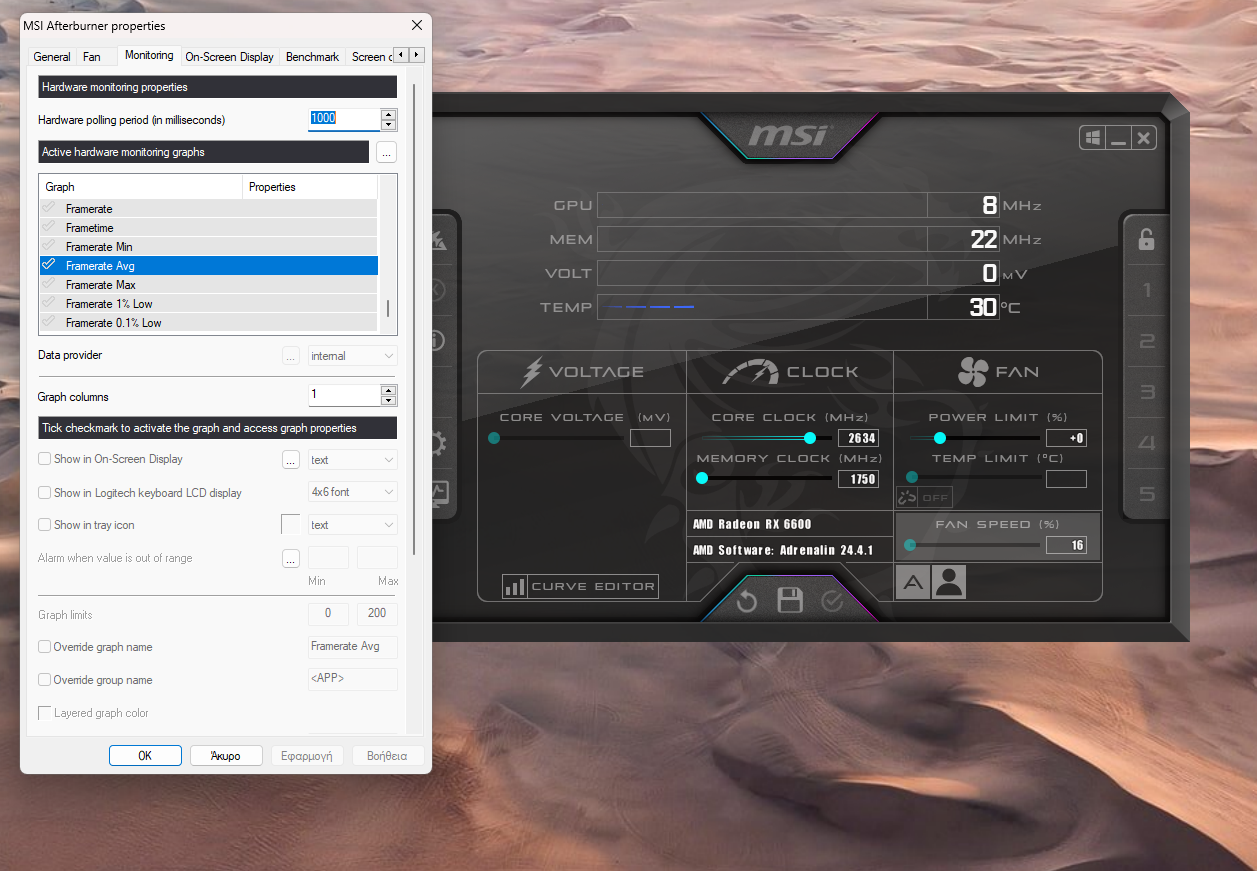This screenshot has width=1257, height=871.
Task: Select the Monitoring tab
Action: tap(149, 56)
